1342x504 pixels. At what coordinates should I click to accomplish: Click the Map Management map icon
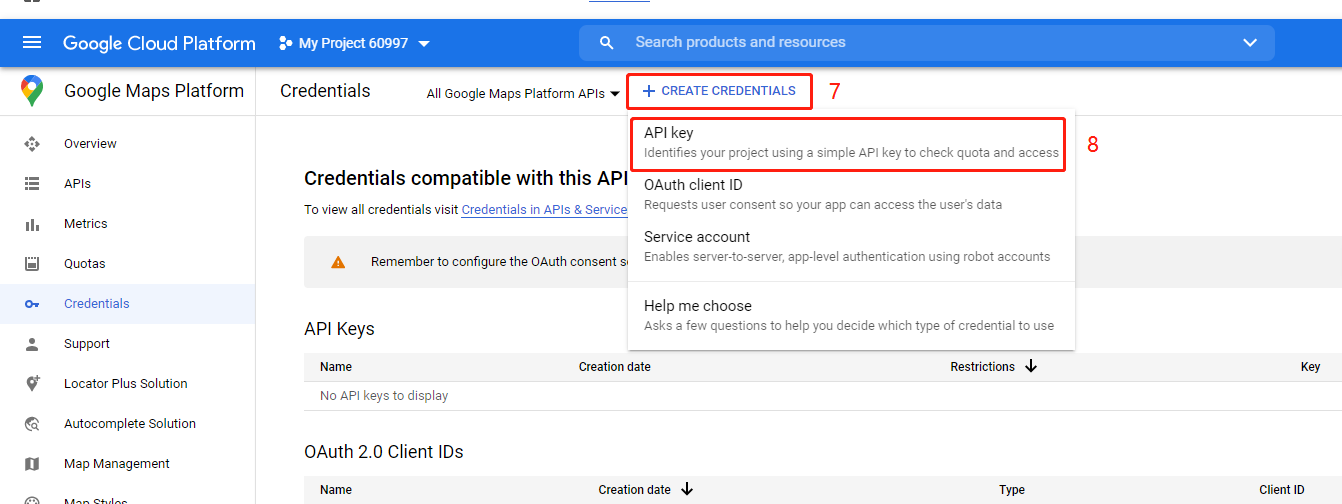point(32,464)
